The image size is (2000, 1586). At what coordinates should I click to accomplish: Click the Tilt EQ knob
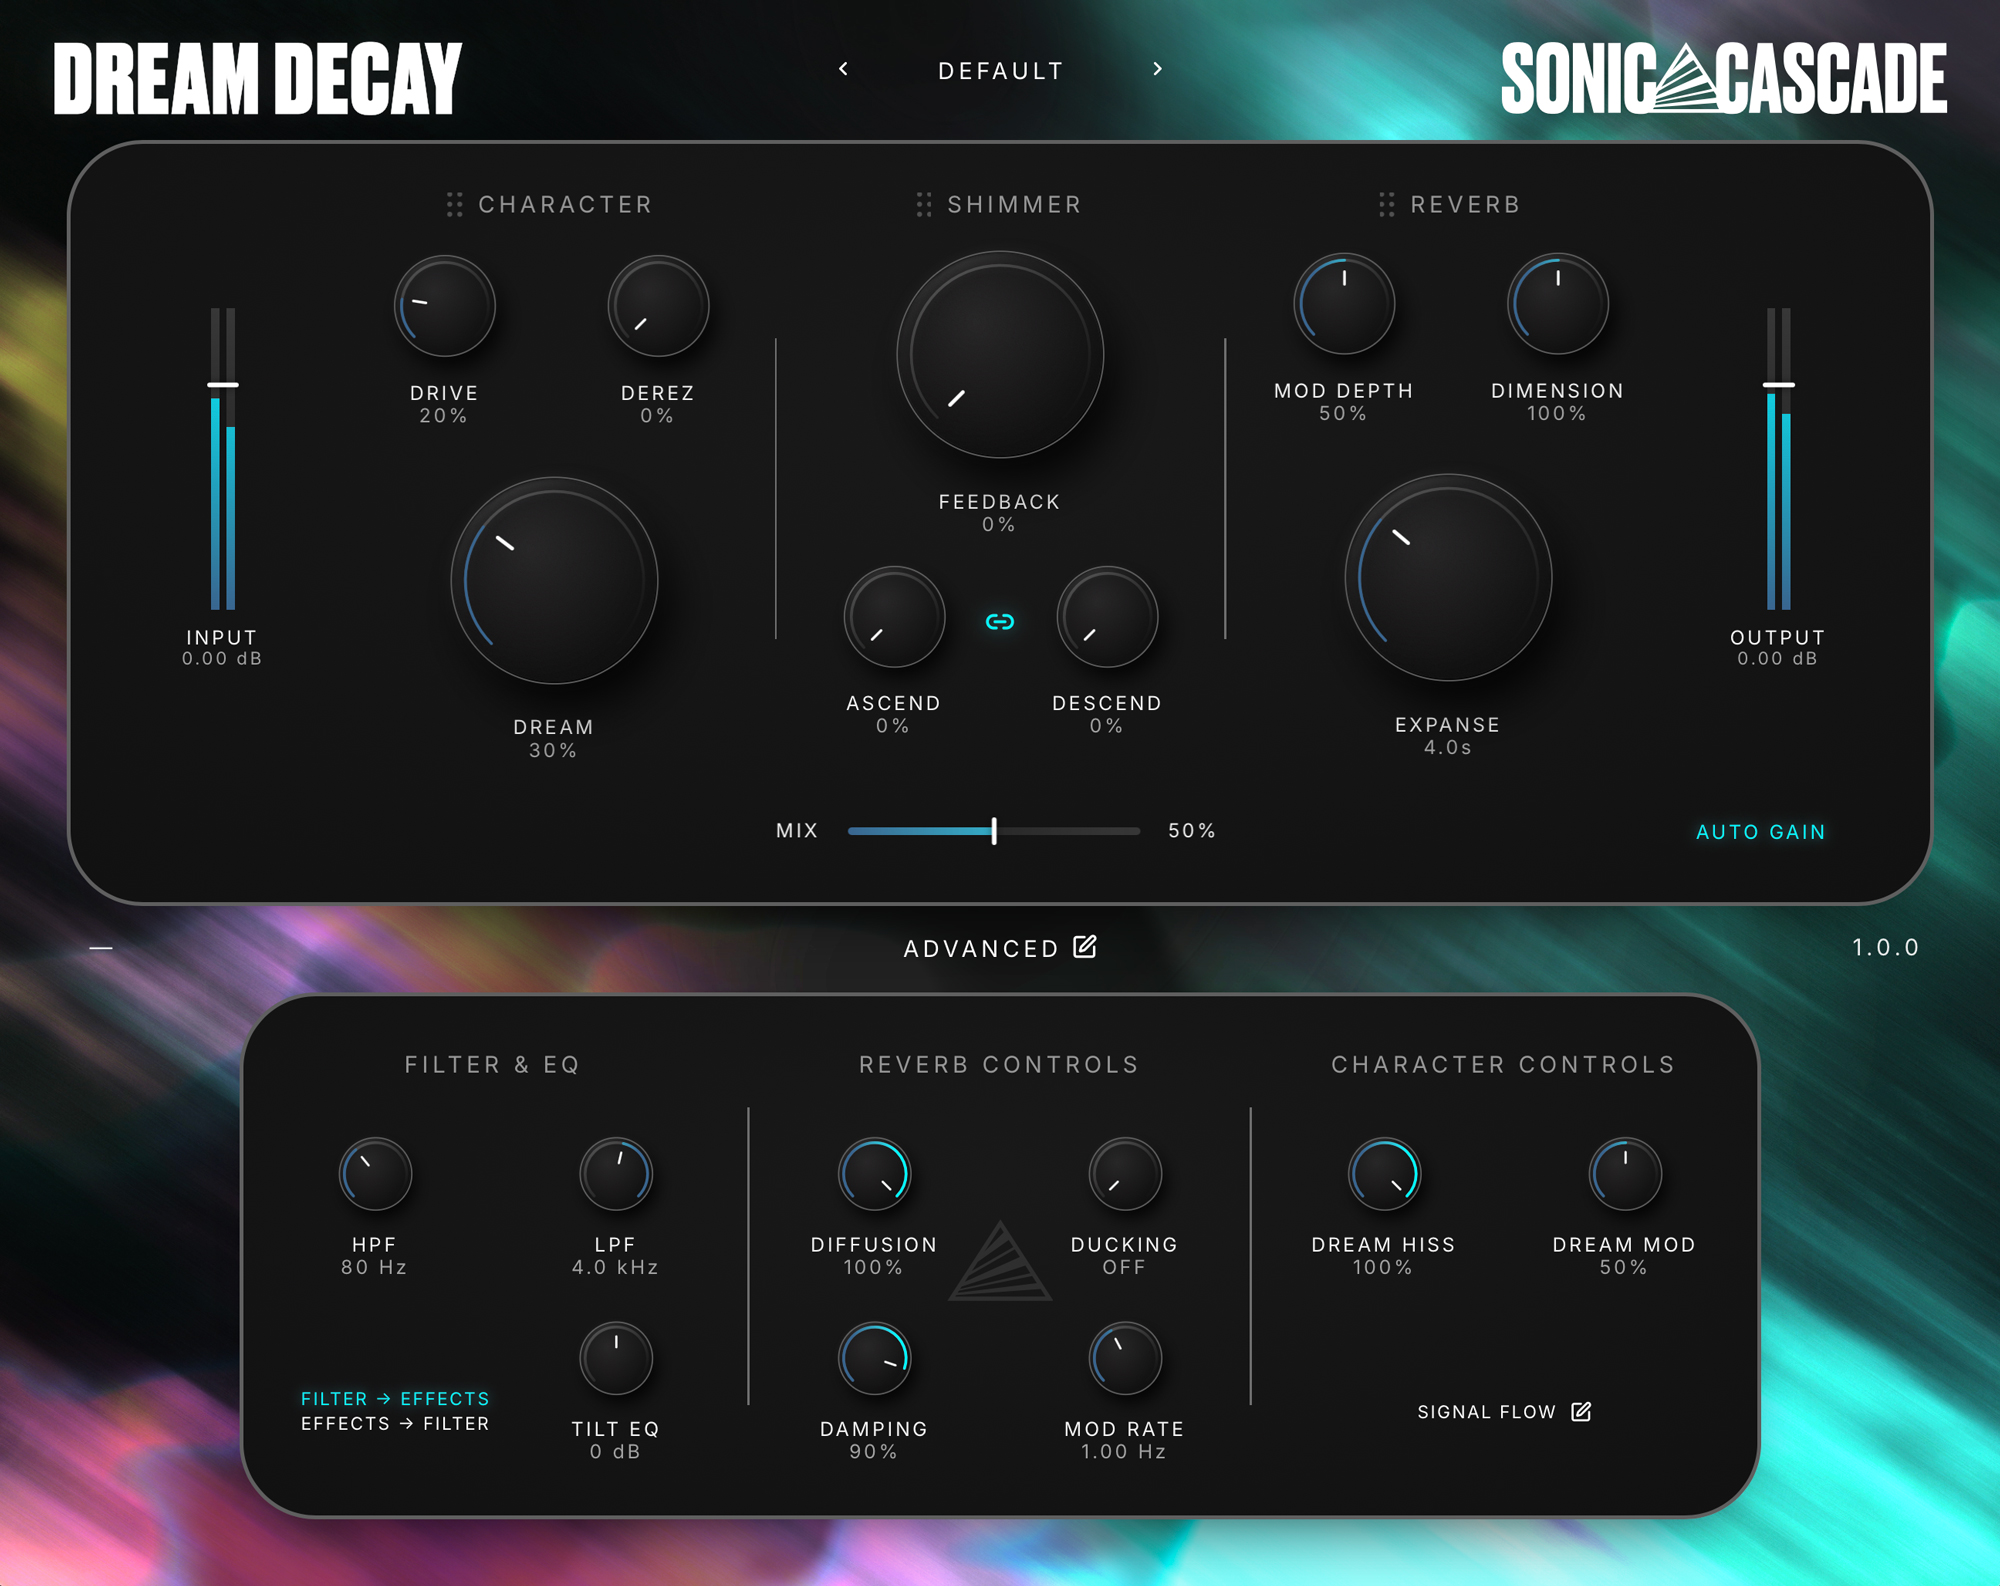coord(616,1359)
